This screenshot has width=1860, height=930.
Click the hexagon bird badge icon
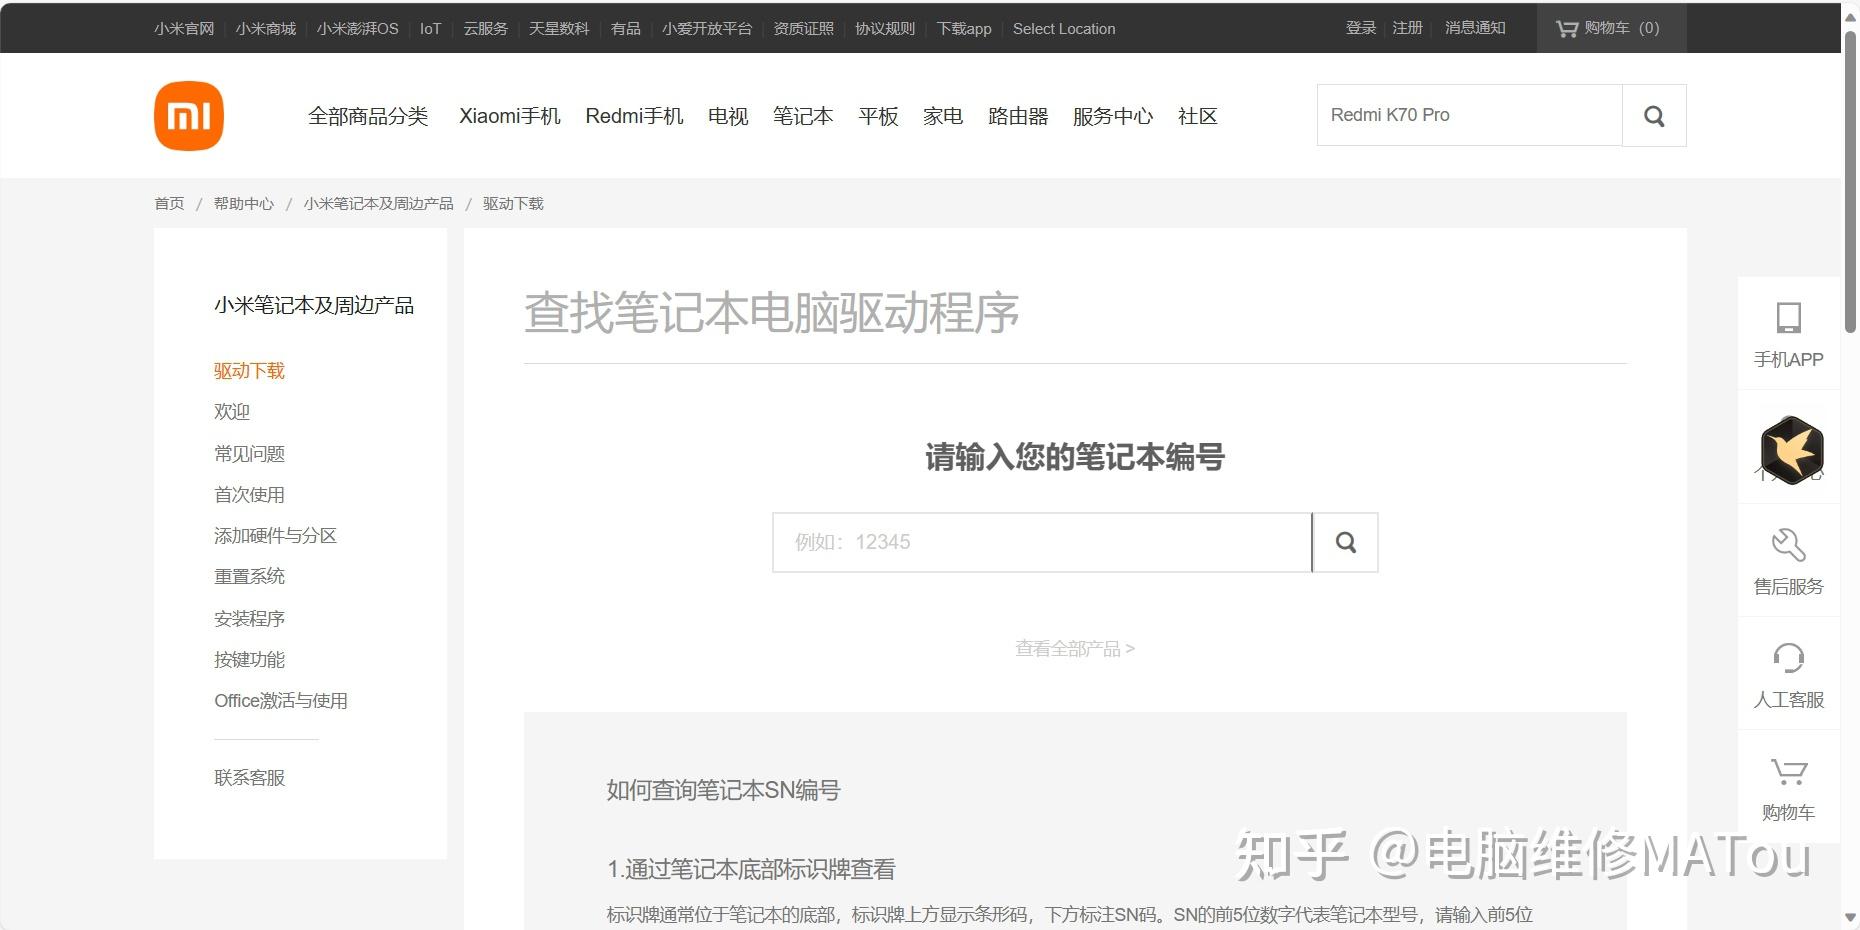(1791, 450)
